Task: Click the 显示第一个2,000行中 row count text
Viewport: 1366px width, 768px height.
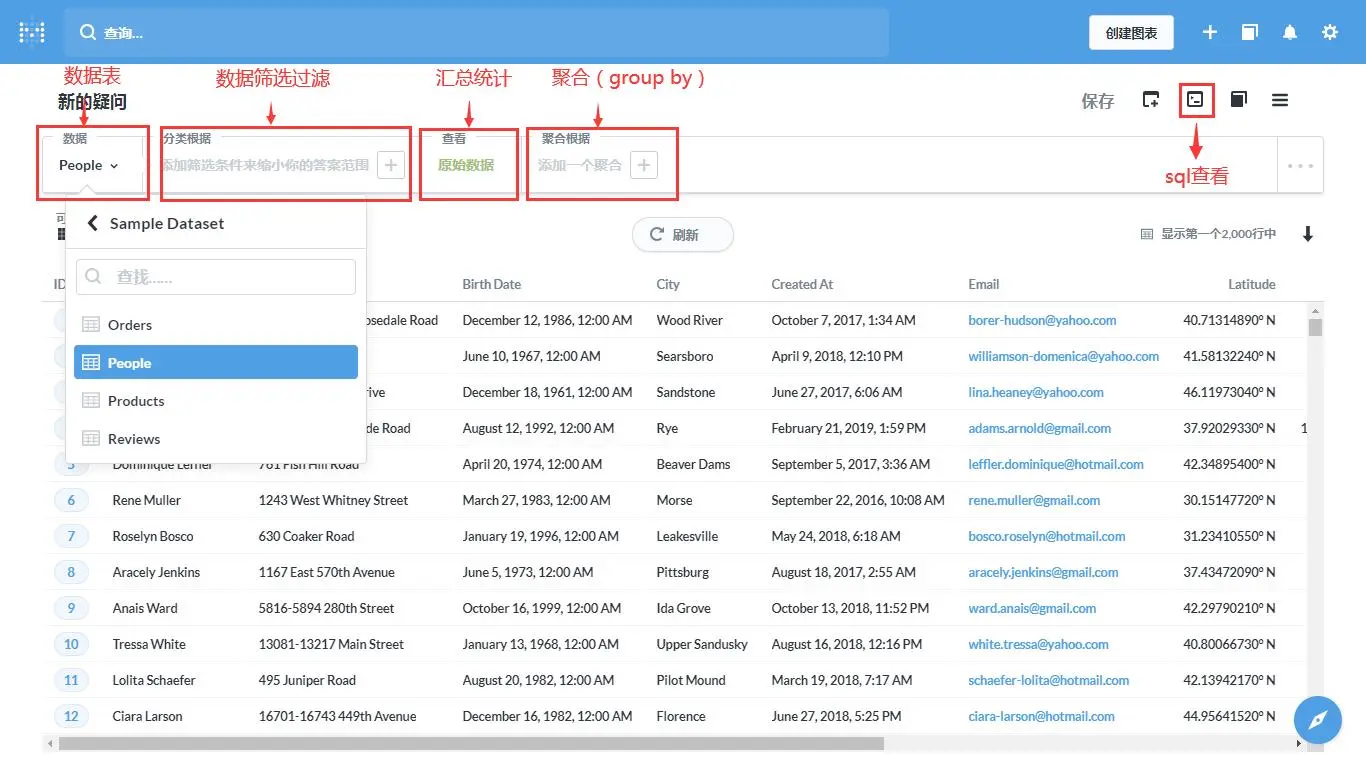Action: tap(1218, 234)
